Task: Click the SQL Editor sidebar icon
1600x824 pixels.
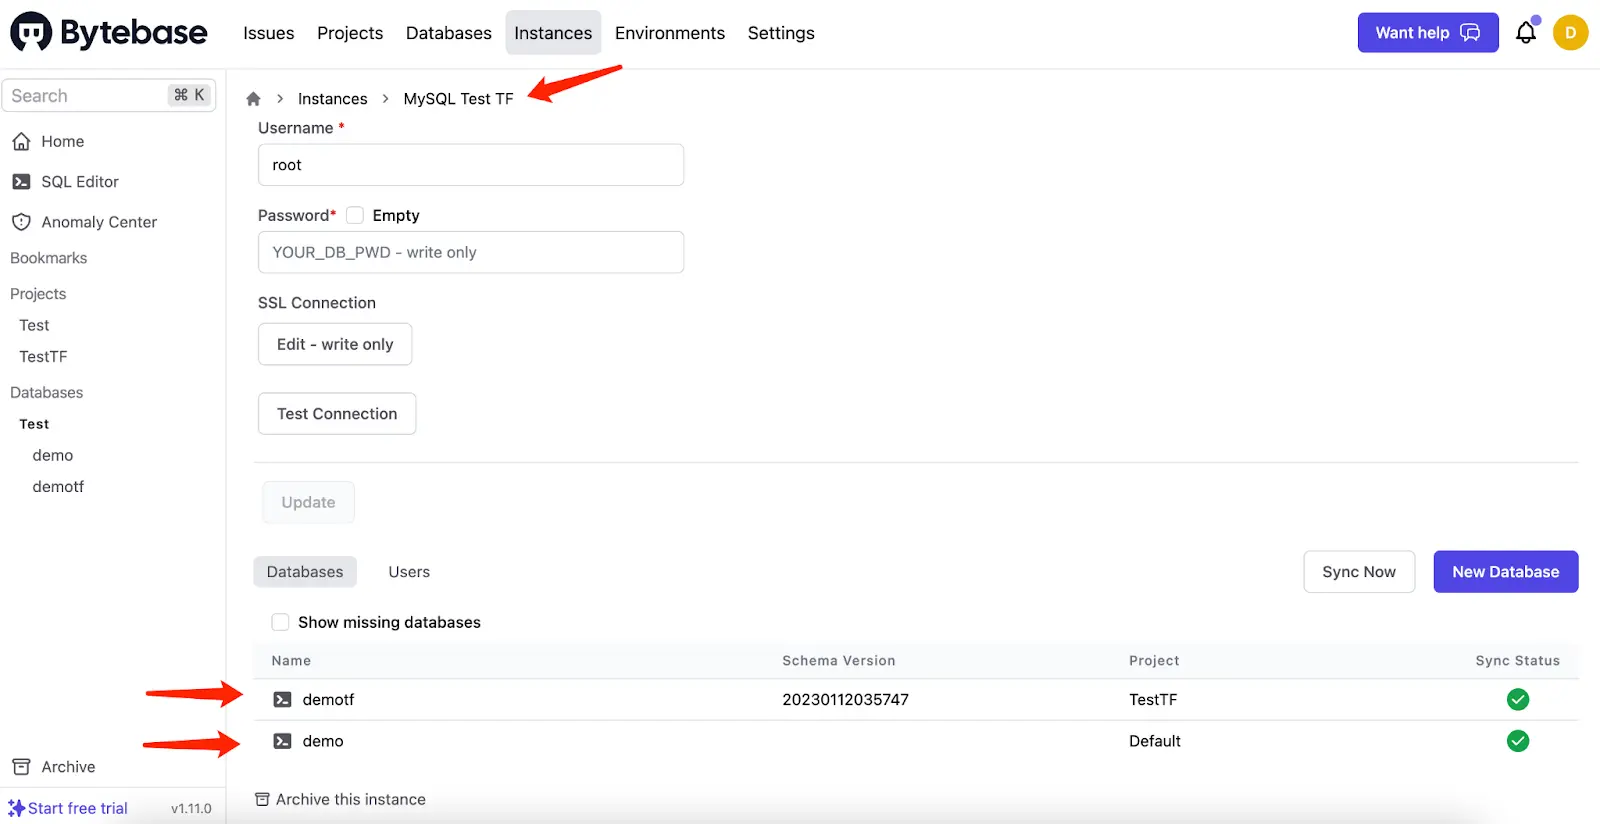Action: pyautogui.click(x=21, y=182)
